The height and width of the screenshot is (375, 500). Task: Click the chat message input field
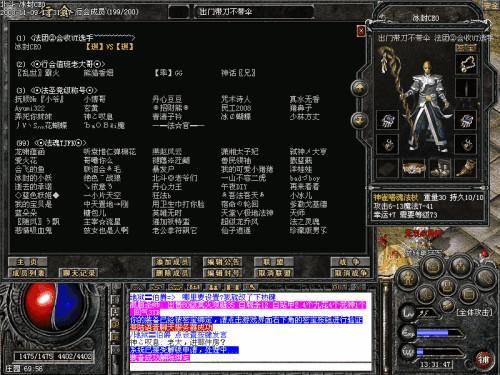pos(251,367)
